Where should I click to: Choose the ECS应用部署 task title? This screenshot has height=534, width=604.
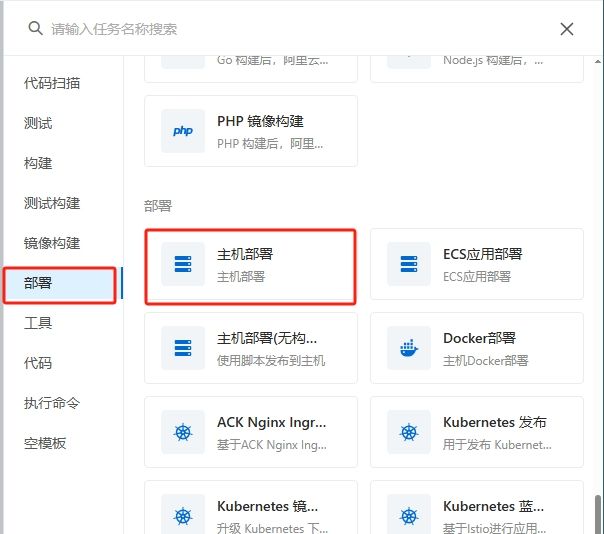pos(483,254)
